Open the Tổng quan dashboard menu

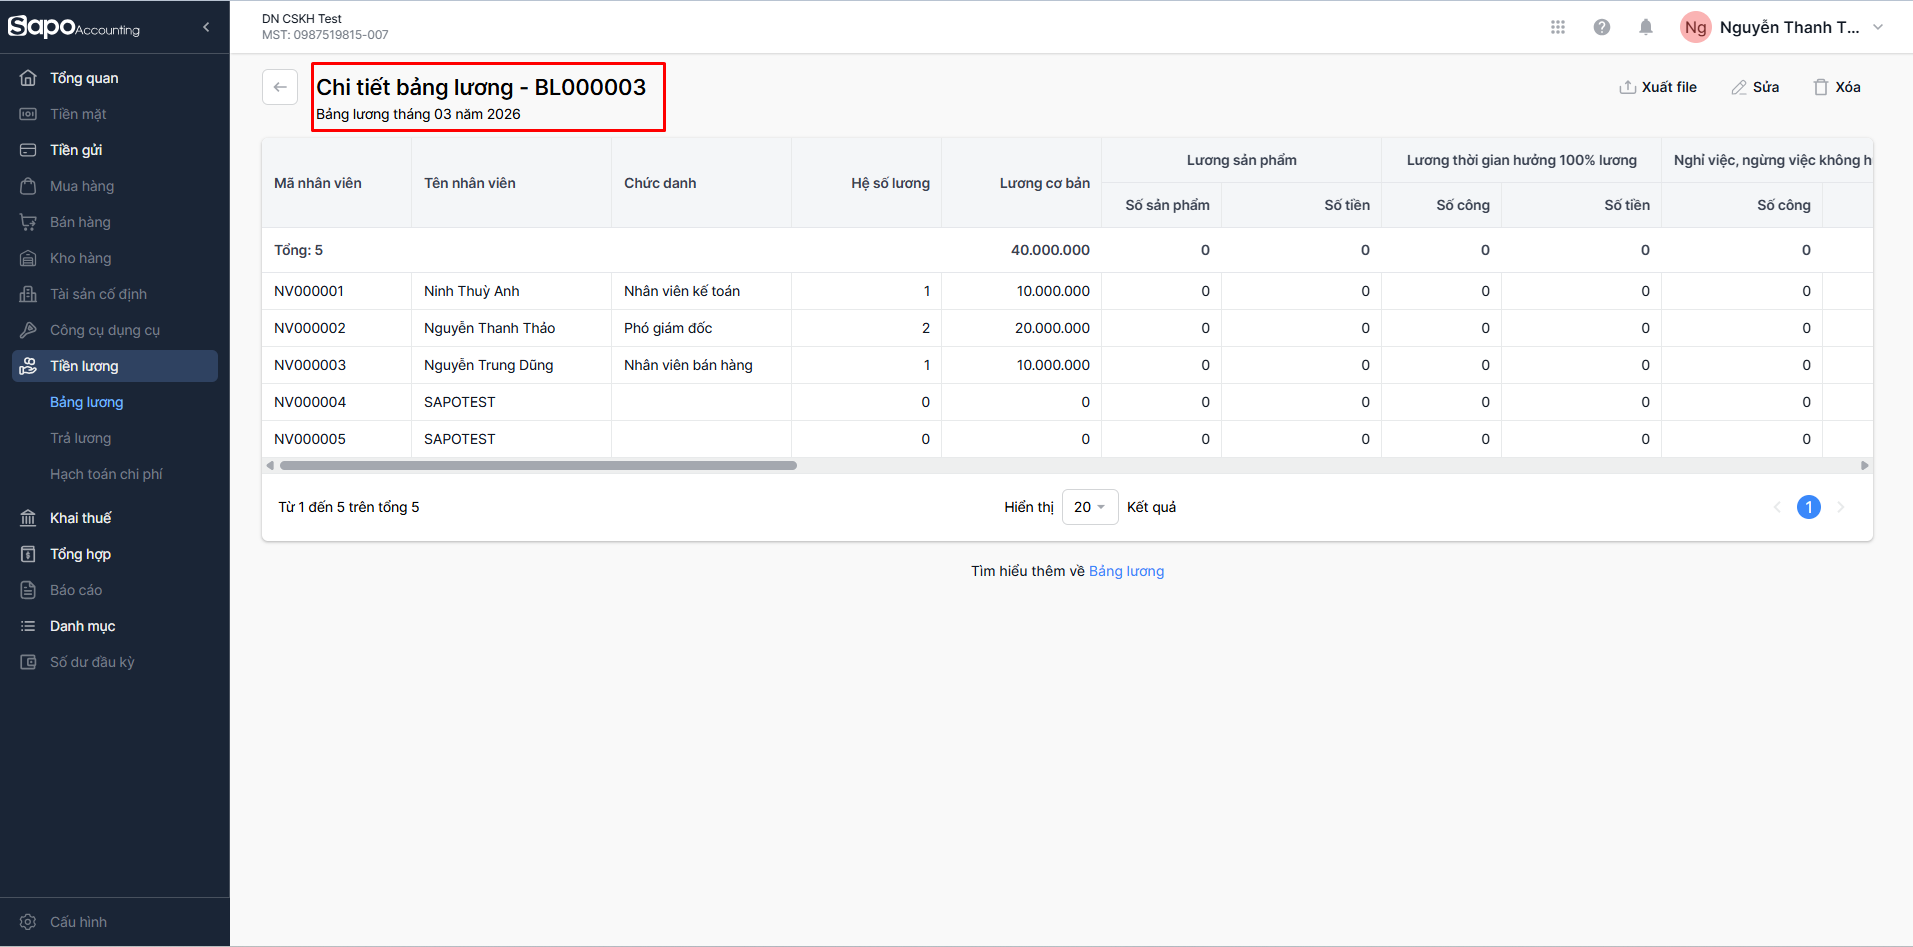point(84,78)
